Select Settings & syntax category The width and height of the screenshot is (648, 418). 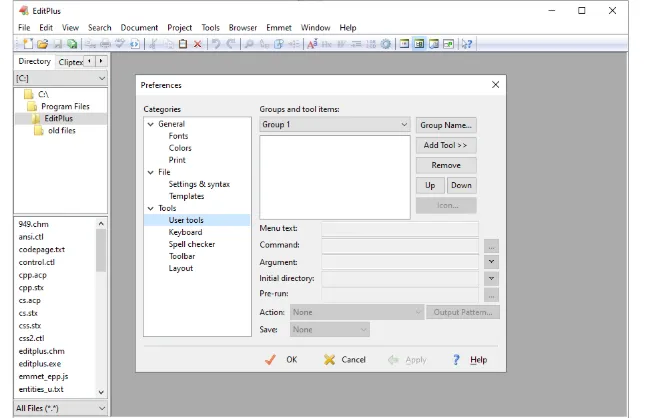point(199,184)
